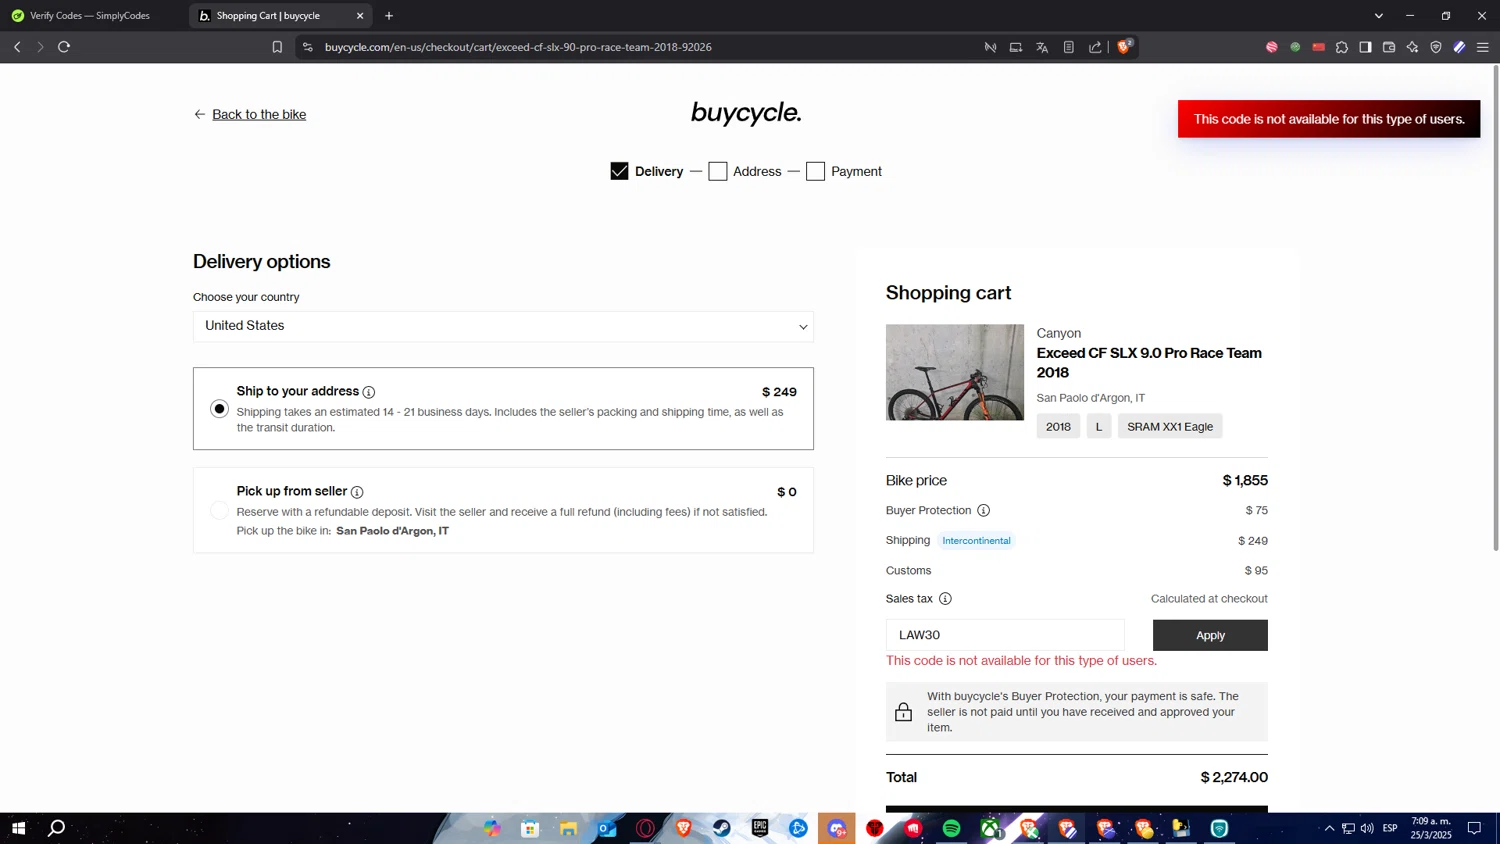Screen dimensions: 1500x844
Task: Open volume control in system tray
Action: pyautogui.click(x=1367, y=828)
